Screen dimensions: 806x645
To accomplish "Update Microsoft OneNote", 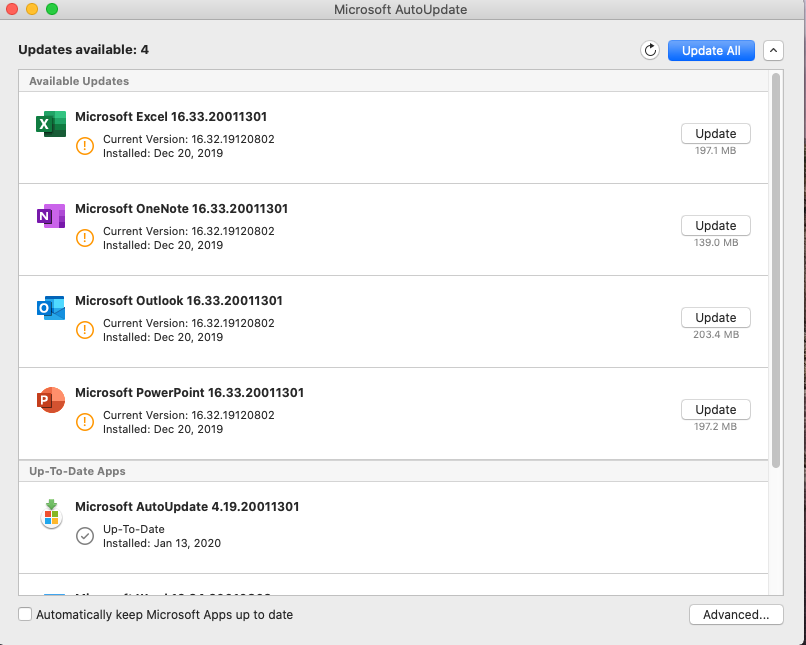I will pyautogui.click(x=716, y=226).
